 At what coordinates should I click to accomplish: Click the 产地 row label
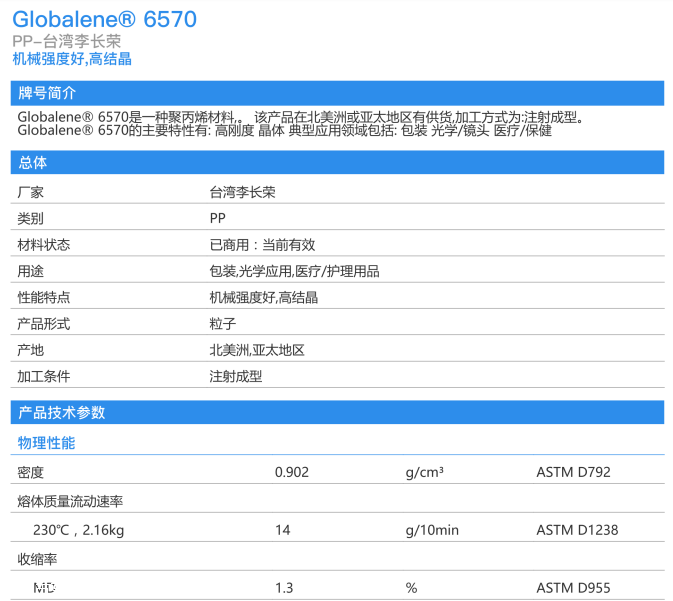pyautogui.click(x=30, y=350)
